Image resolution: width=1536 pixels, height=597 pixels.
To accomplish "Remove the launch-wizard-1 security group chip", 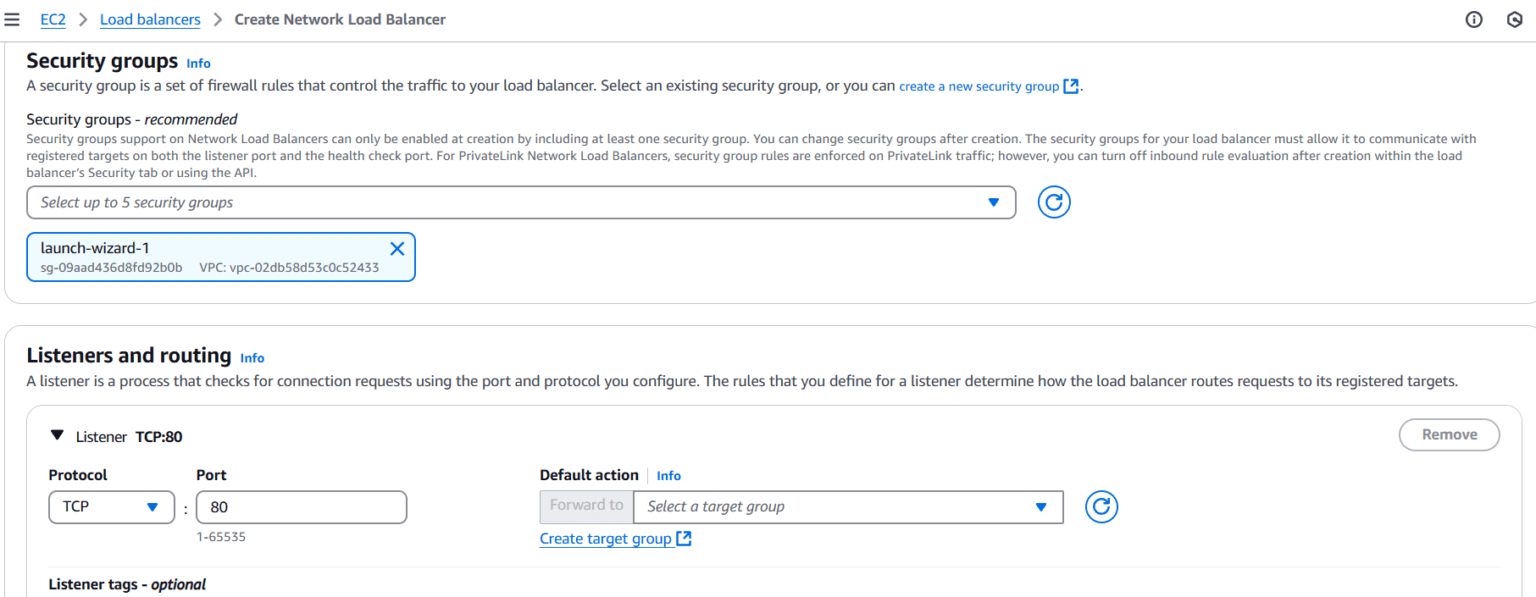I will tap(397, 248).
